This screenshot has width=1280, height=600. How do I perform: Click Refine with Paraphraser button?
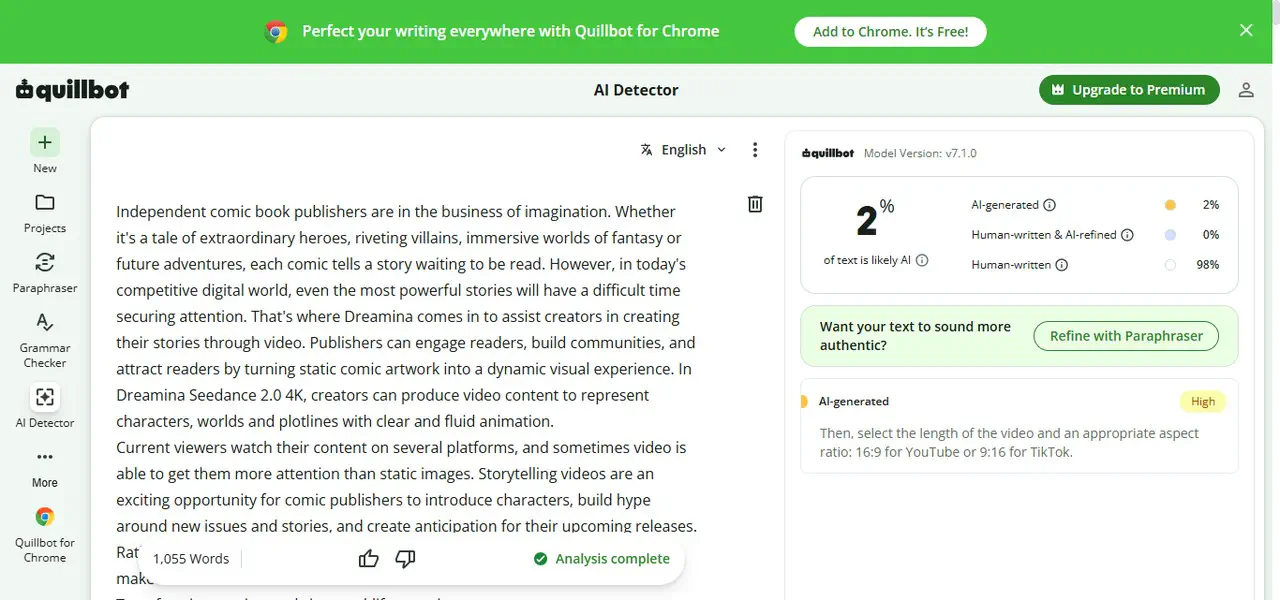[1126, 336]
